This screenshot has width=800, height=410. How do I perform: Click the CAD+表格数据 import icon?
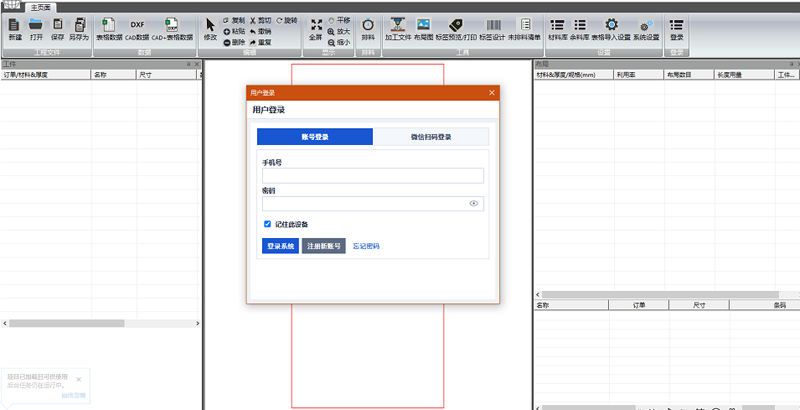(x=172, y=30)
